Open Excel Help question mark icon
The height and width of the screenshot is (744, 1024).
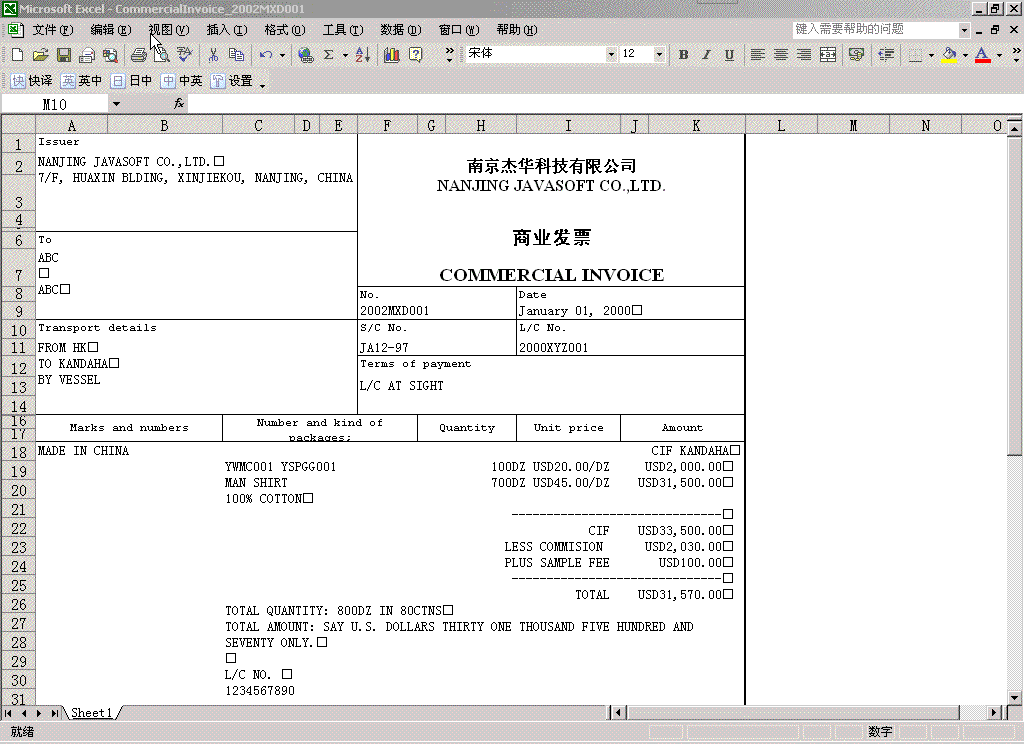[415, 55]
